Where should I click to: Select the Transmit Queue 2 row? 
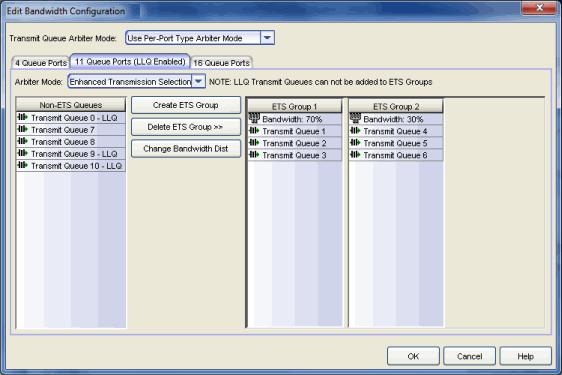click(x=295, y=143)
